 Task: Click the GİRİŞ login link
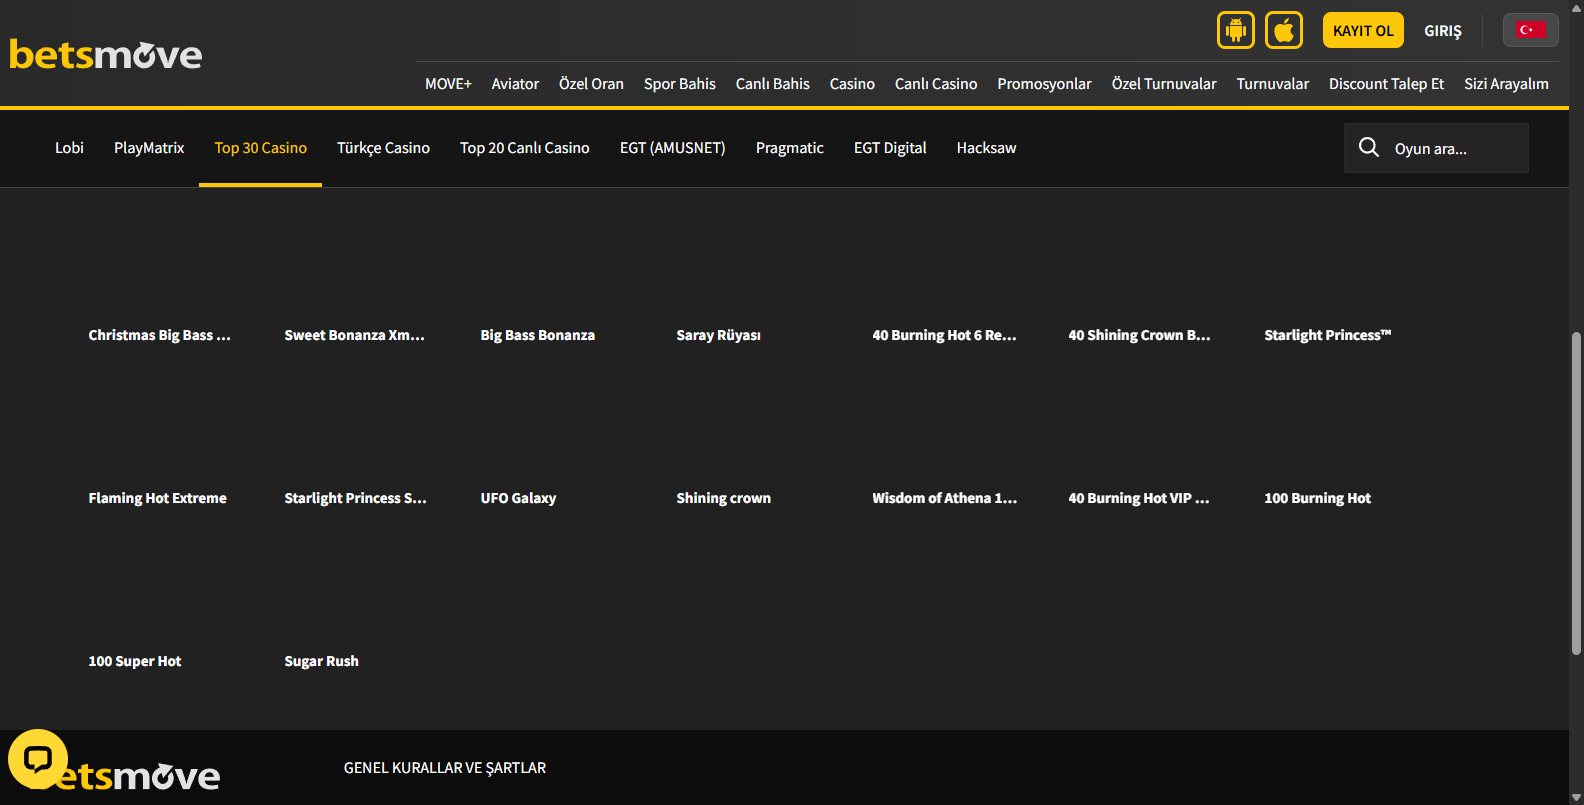1442,31
